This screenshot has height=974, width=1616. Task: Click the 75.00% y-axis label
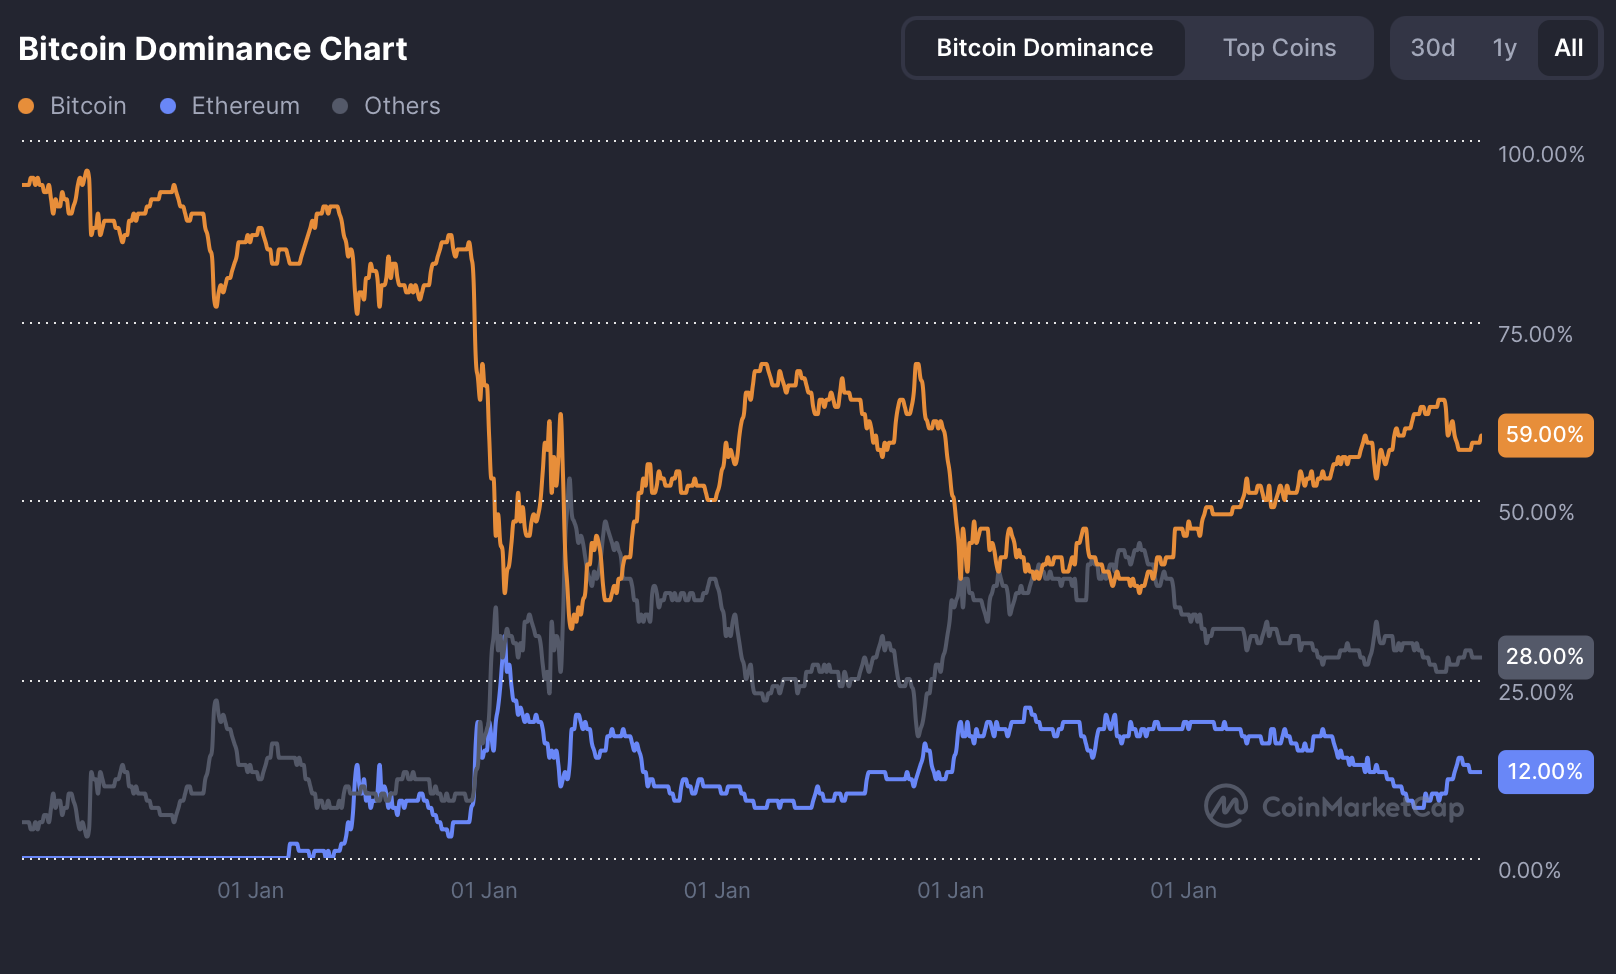point(1535,335)
